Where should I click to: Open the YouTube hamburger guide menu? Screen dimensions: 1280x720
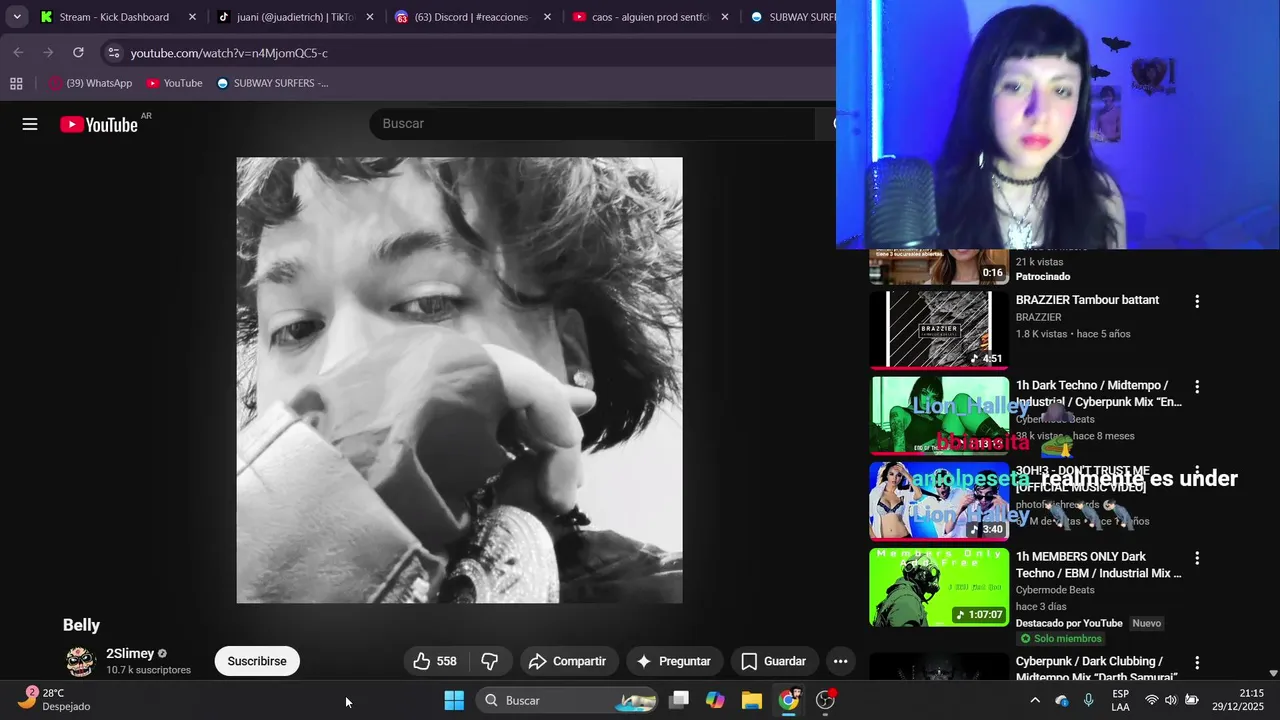coord(30,124)
